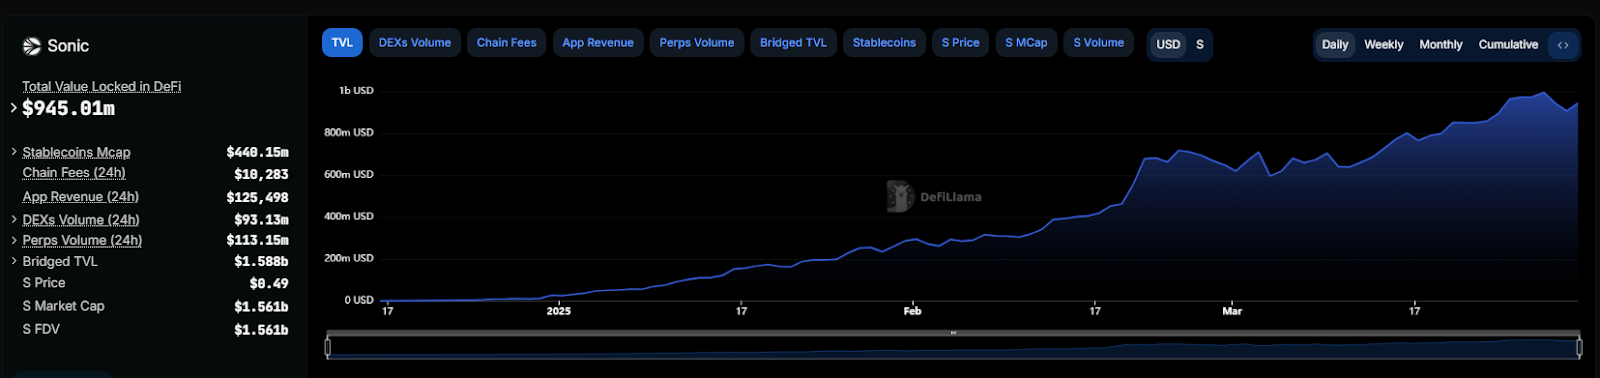Screen dimensions: 1600x378
Task: Click the $125,498 app revenue value
Action: click(x=257, y=198)
